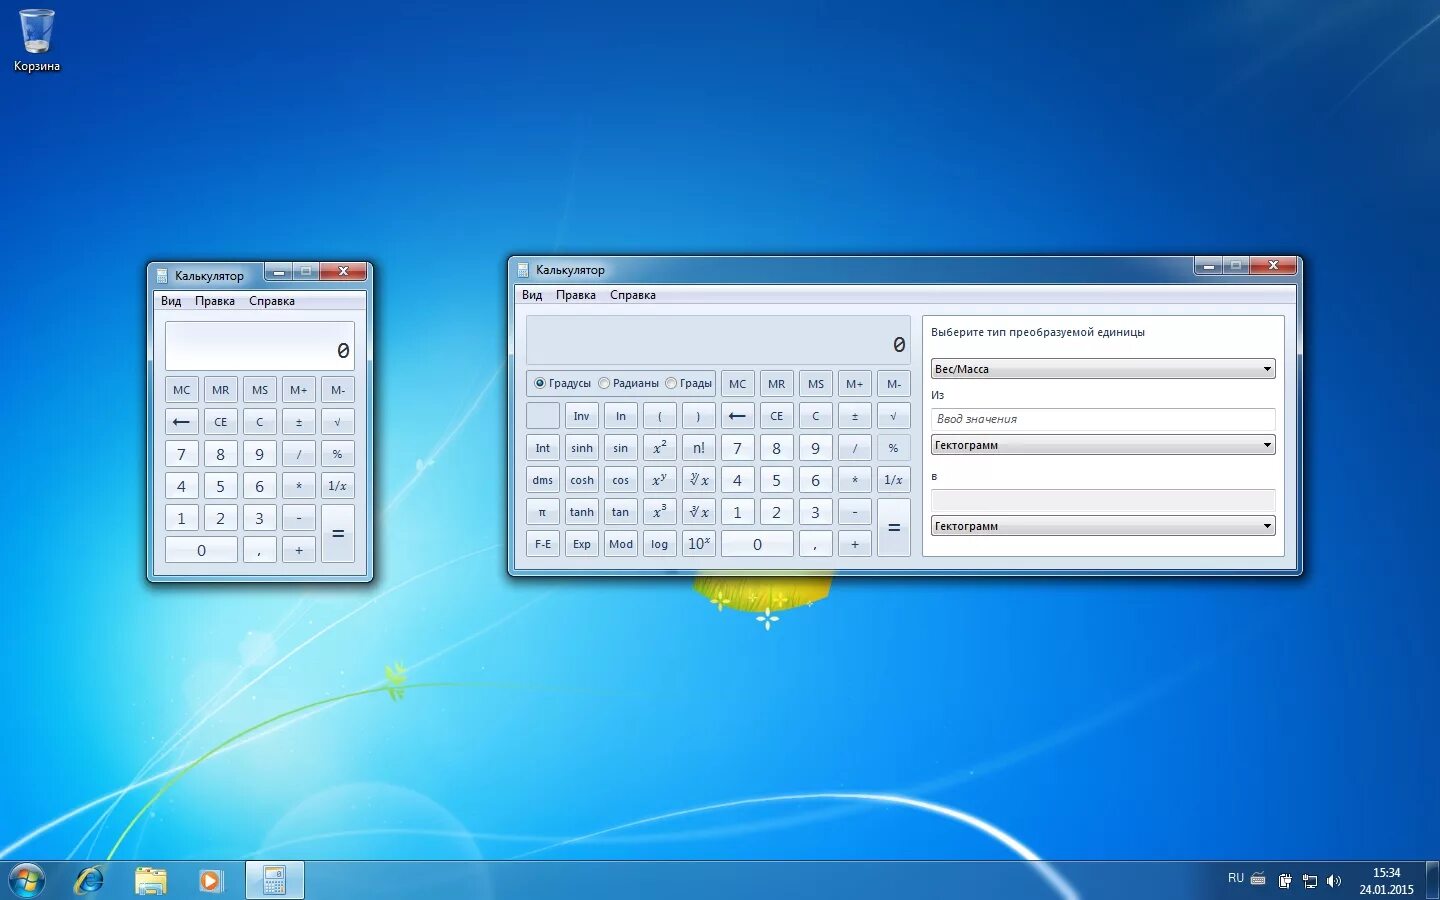1440x900 pixels.
Task: Click the Int button
Action: (542, 448)
